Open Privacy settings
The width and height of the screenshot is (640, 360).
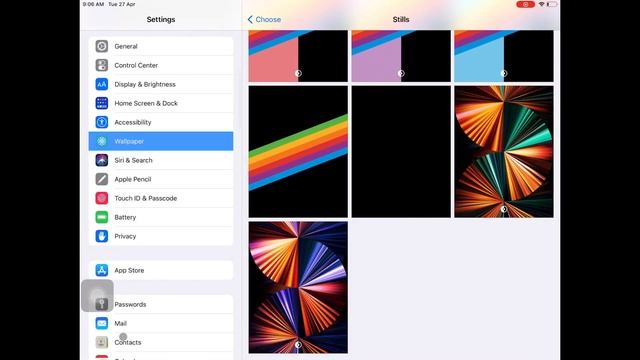161,236
